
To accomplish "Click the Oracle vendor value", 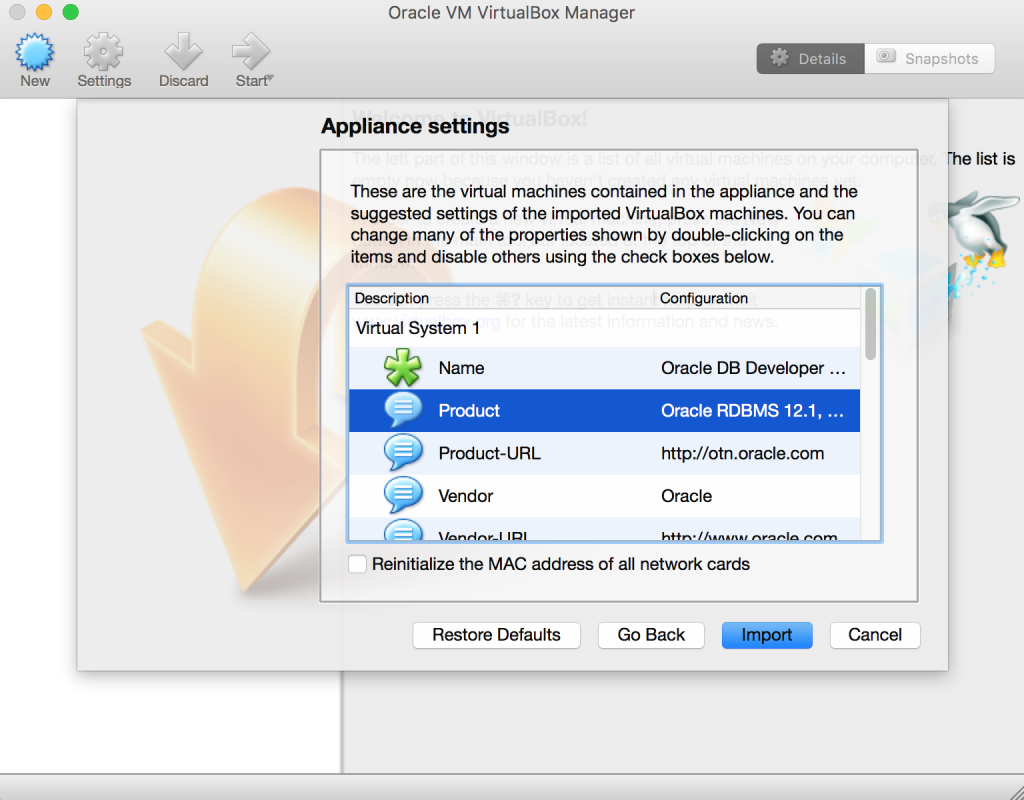I will [686, 496].
